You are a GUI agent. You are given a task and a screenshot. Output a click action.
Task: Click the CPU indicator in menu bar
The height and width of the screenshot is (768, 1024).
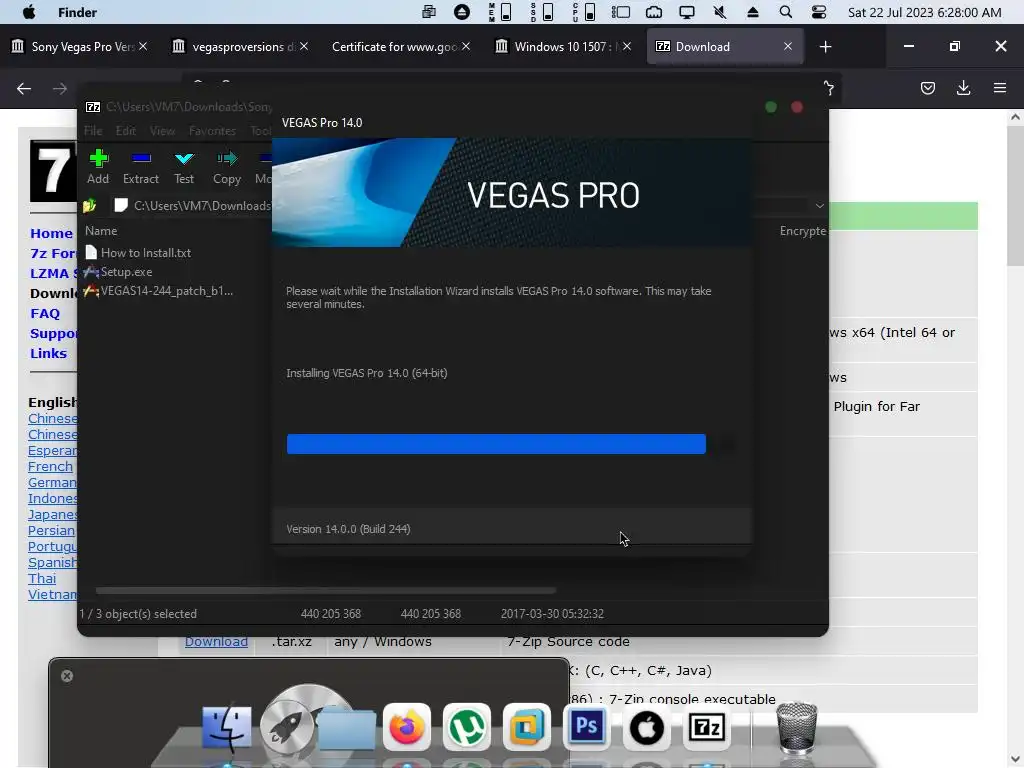tap(583, 12)
